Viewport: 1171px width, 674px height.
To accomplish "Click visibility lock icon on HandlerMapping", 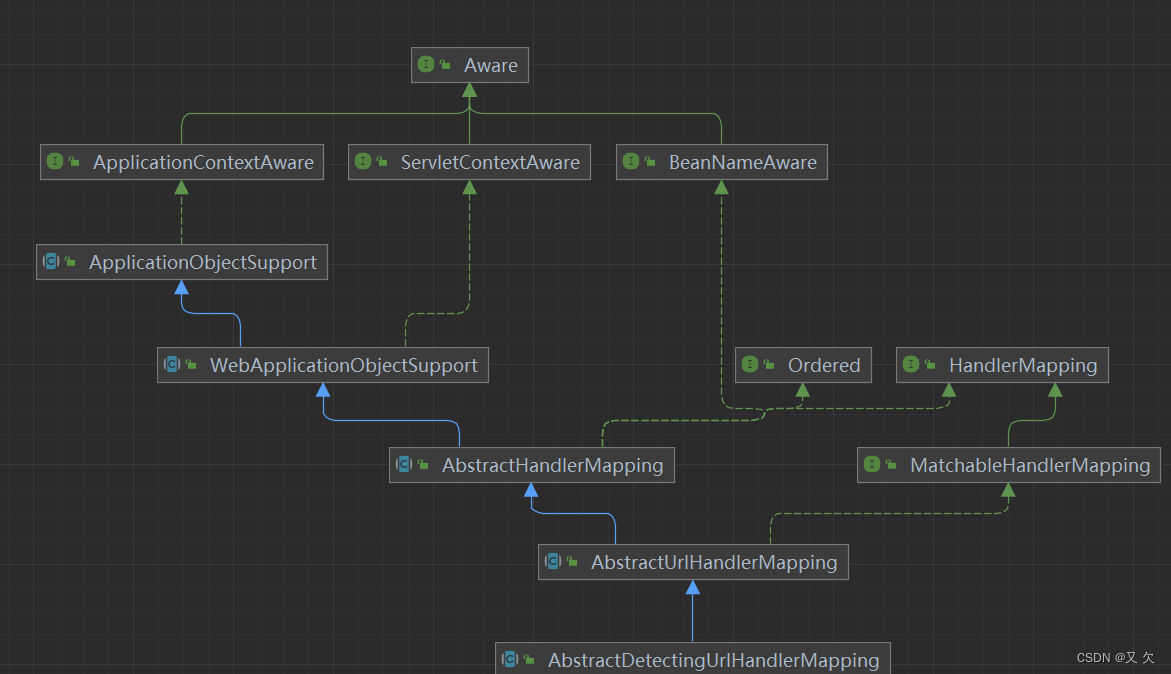I will [x=930, y=364].
